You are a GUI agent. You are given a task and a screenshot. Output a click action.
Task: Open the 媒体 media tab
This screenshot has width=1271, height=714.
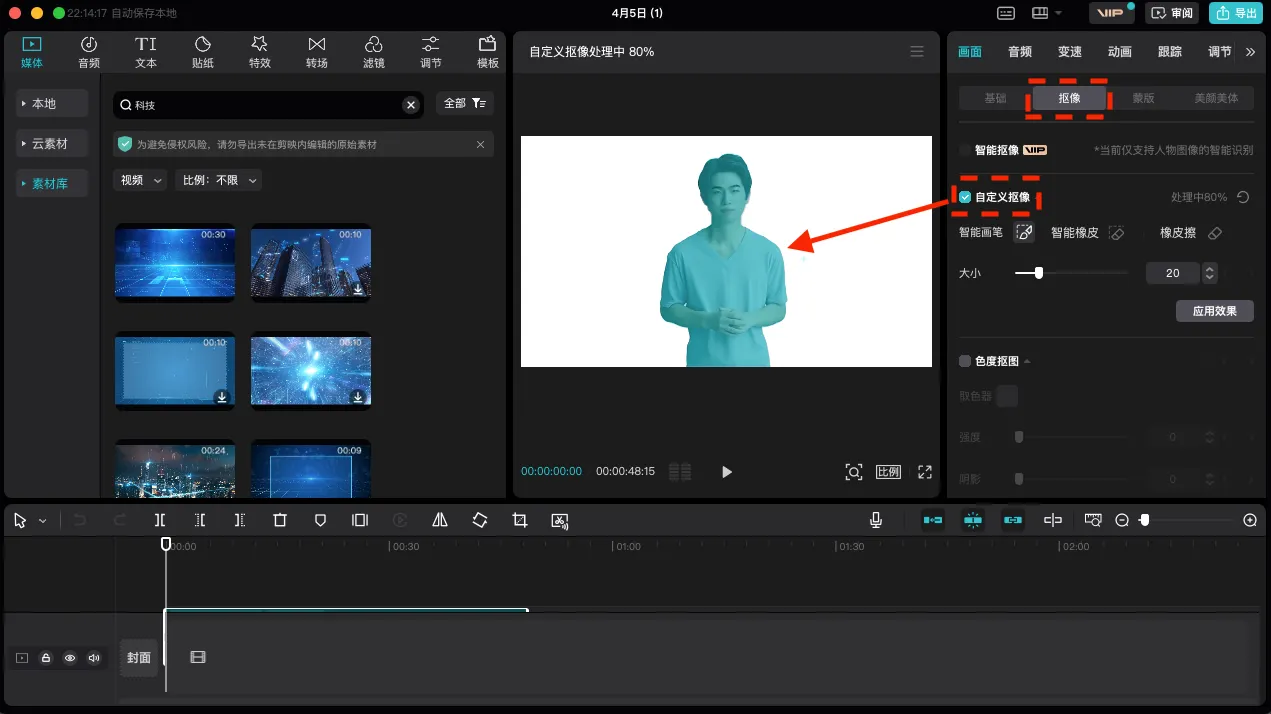point(32,52)
